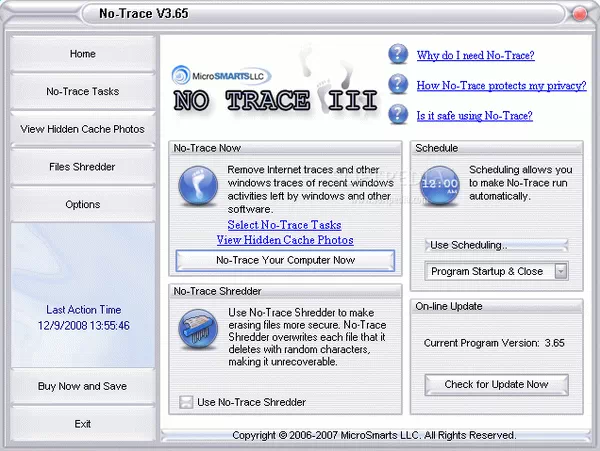Image resolution: width=600 pixels, height=451 pixels.
Task: Click help icon beside 'Is it safe using No-Trace?'
Action: click(398, 115)
